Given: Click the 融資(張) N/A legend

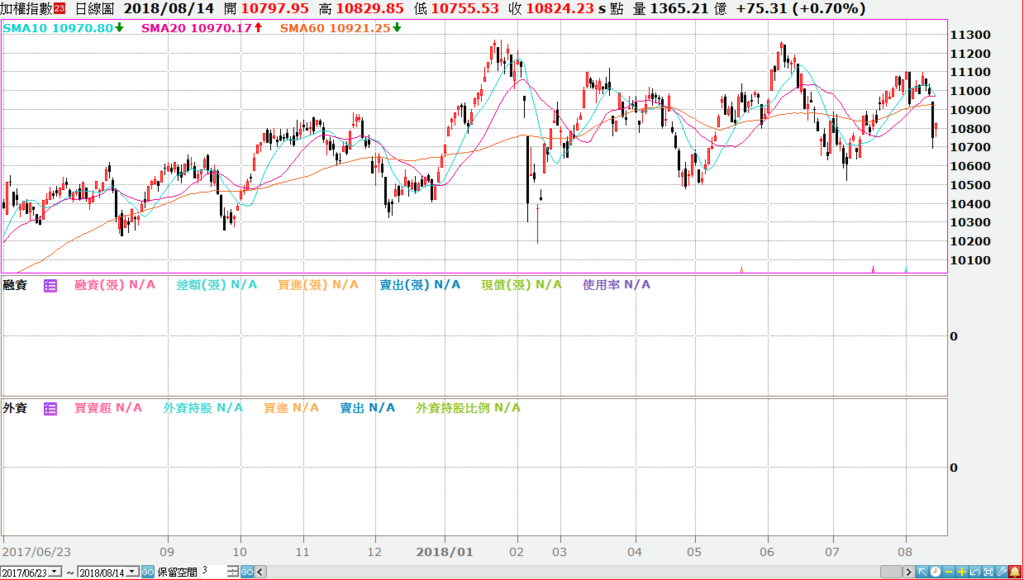Looking at the screenshot, I should (x=115, y=285).
